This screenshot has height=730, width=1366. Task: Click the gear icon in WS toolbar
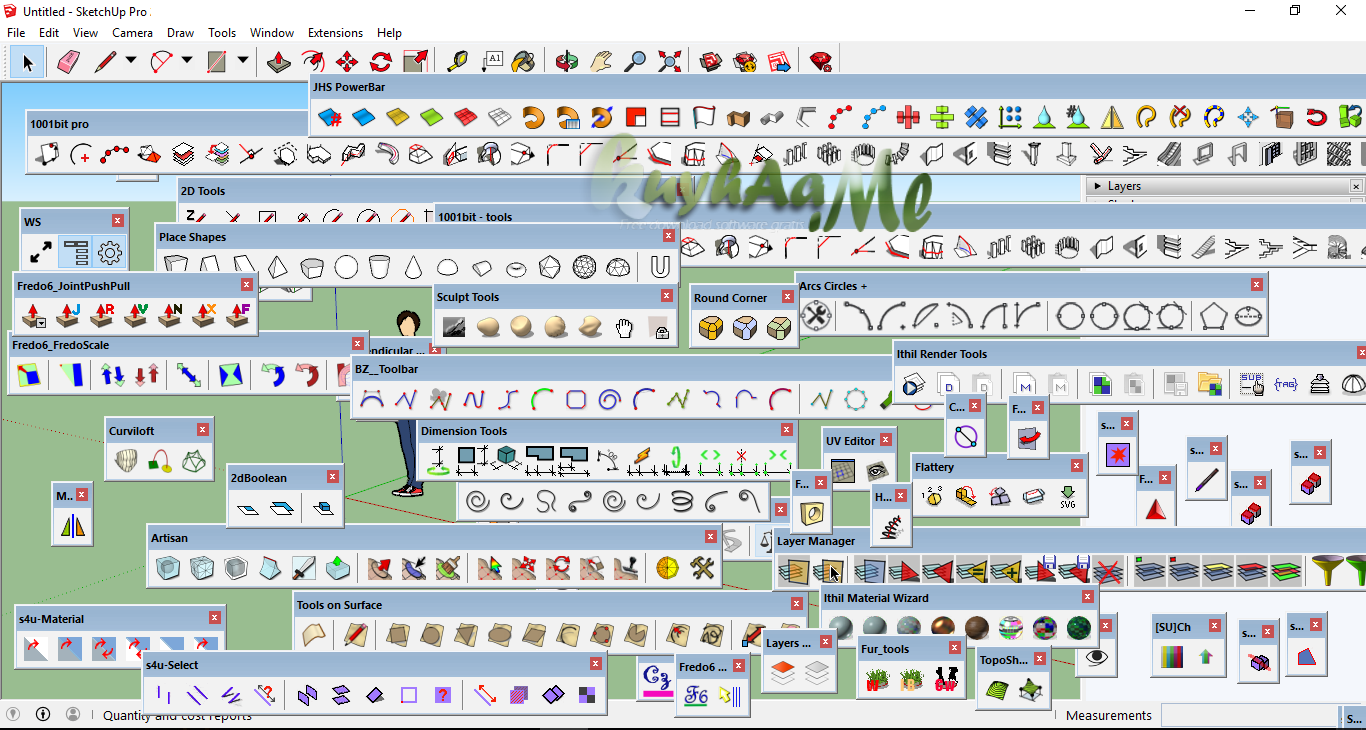click(109, 252)
